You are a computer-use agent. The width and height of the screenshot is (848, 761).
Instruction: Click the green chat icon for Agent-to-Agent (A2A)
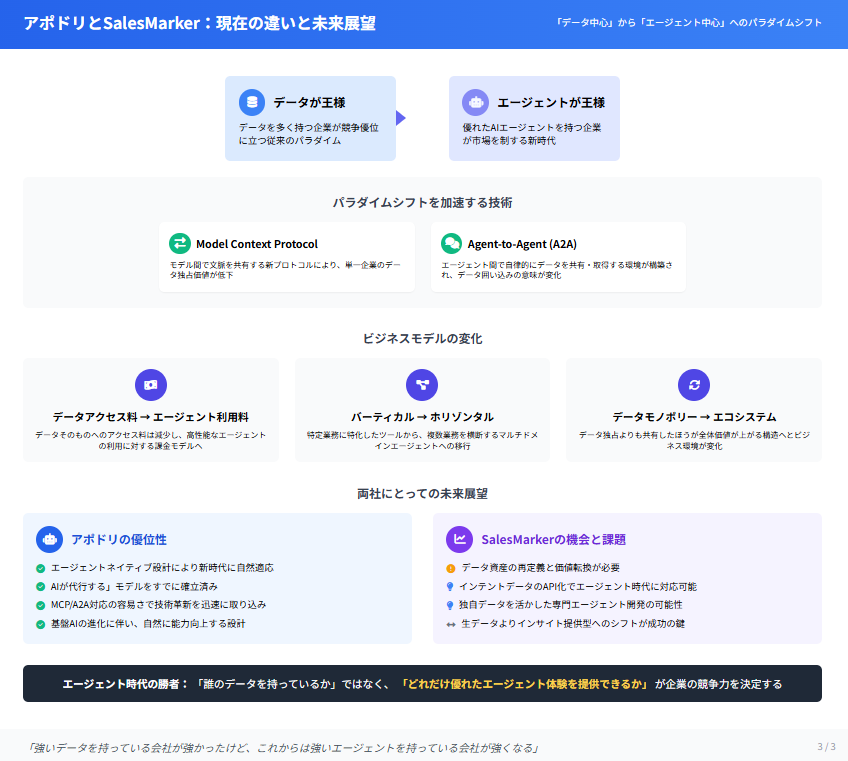click(x=452, y=243)
